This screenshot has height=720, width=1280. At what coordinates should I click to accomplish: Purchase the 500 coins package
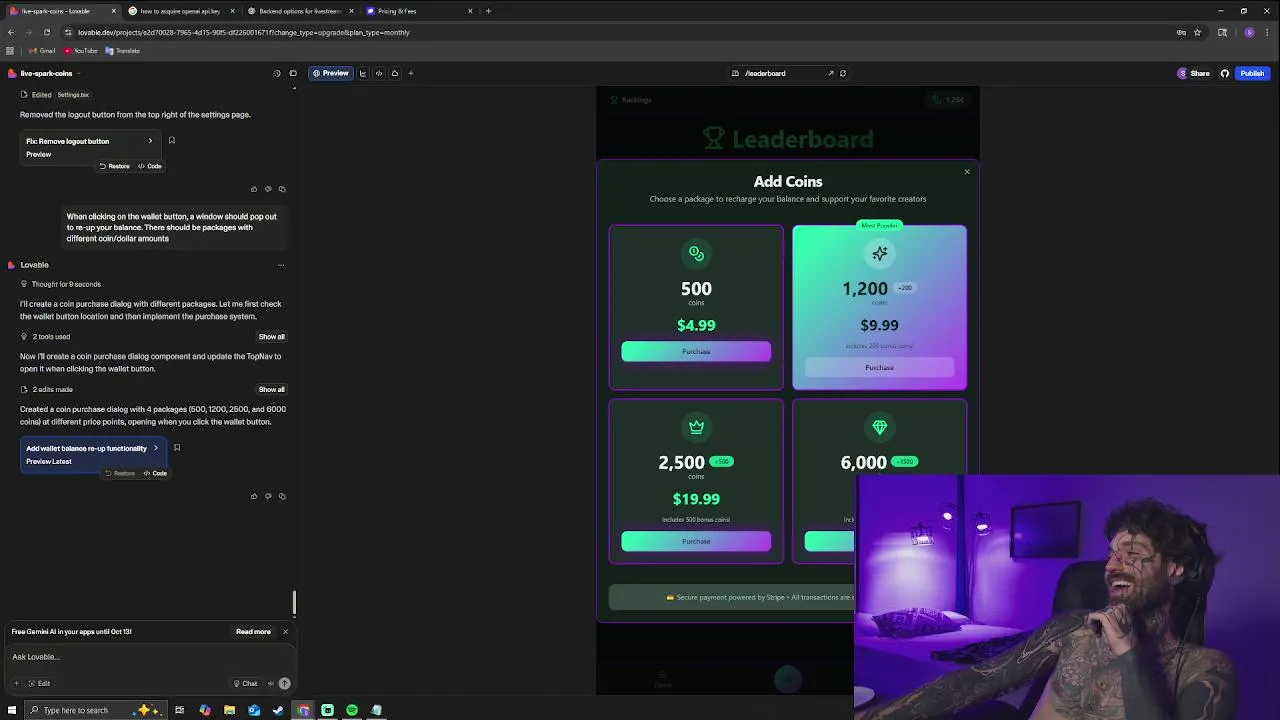tap(696, 351)
